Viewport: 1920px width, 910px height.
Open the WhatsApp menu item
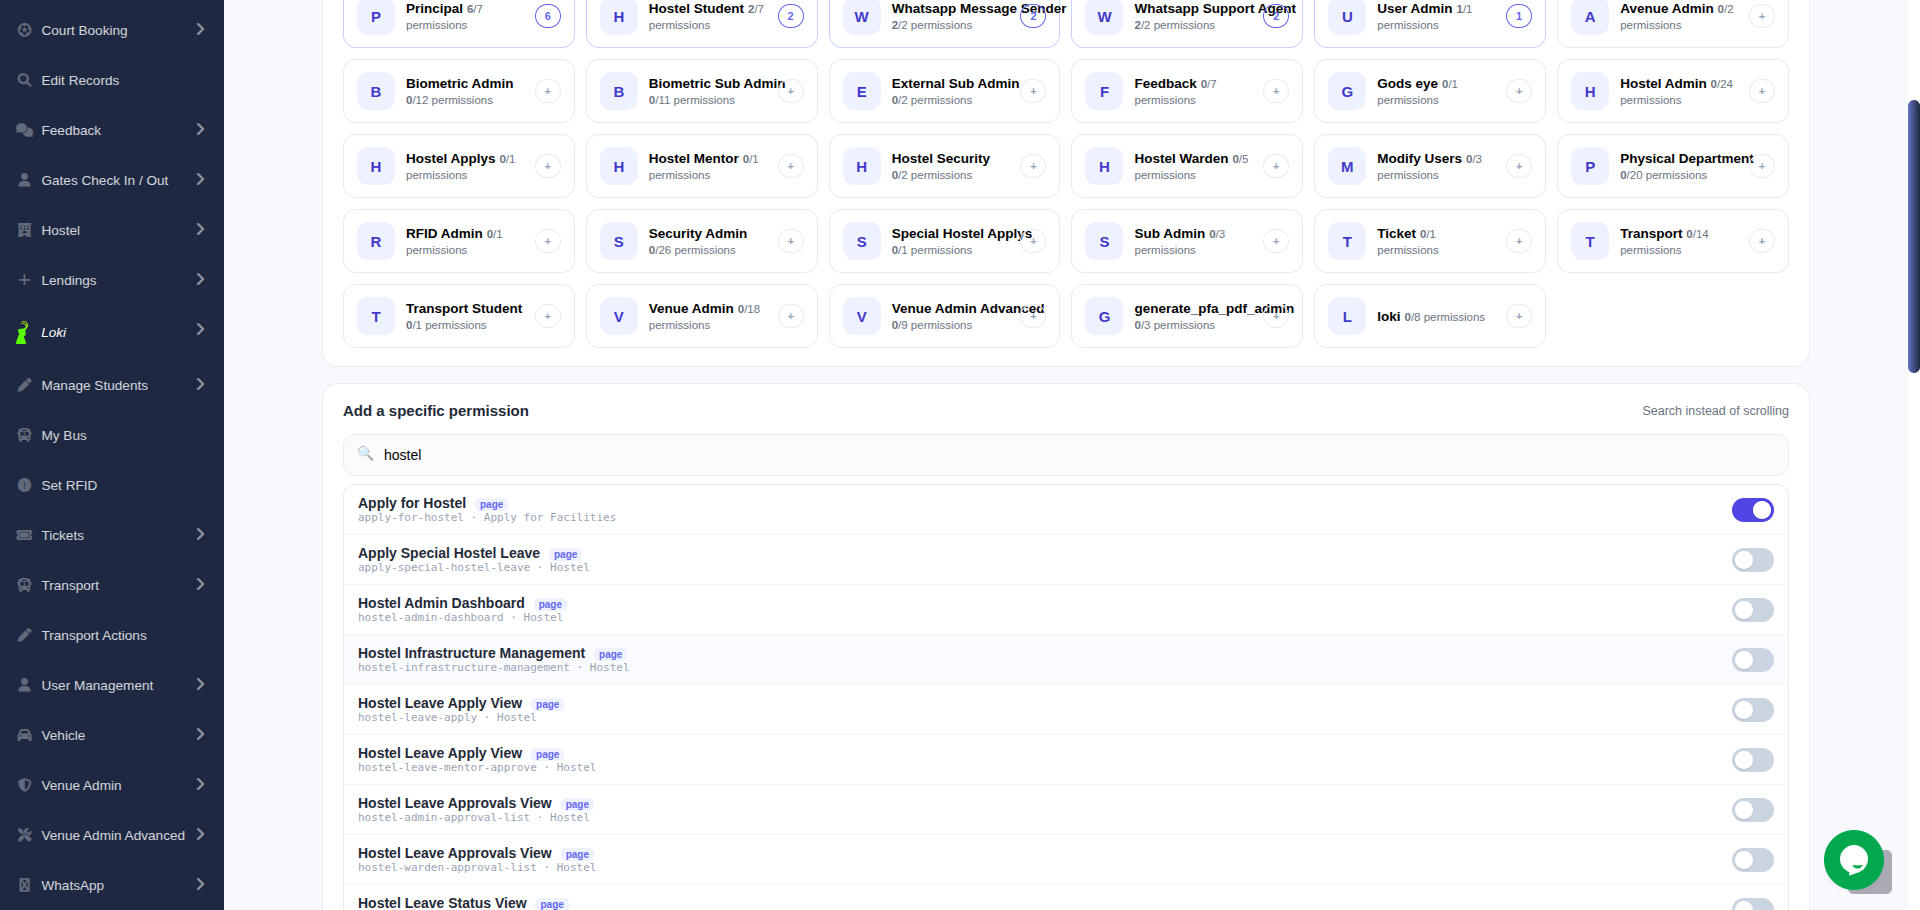112,885
